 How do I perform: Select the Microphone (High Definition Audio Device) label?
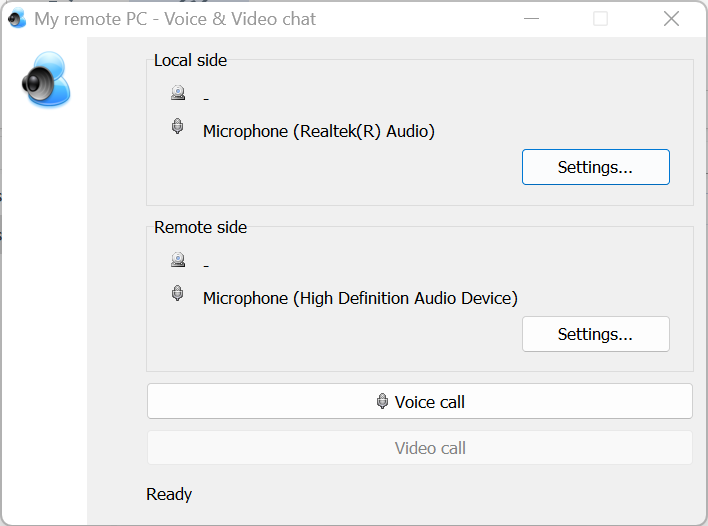pyautogui.click(x=360, y=298)
